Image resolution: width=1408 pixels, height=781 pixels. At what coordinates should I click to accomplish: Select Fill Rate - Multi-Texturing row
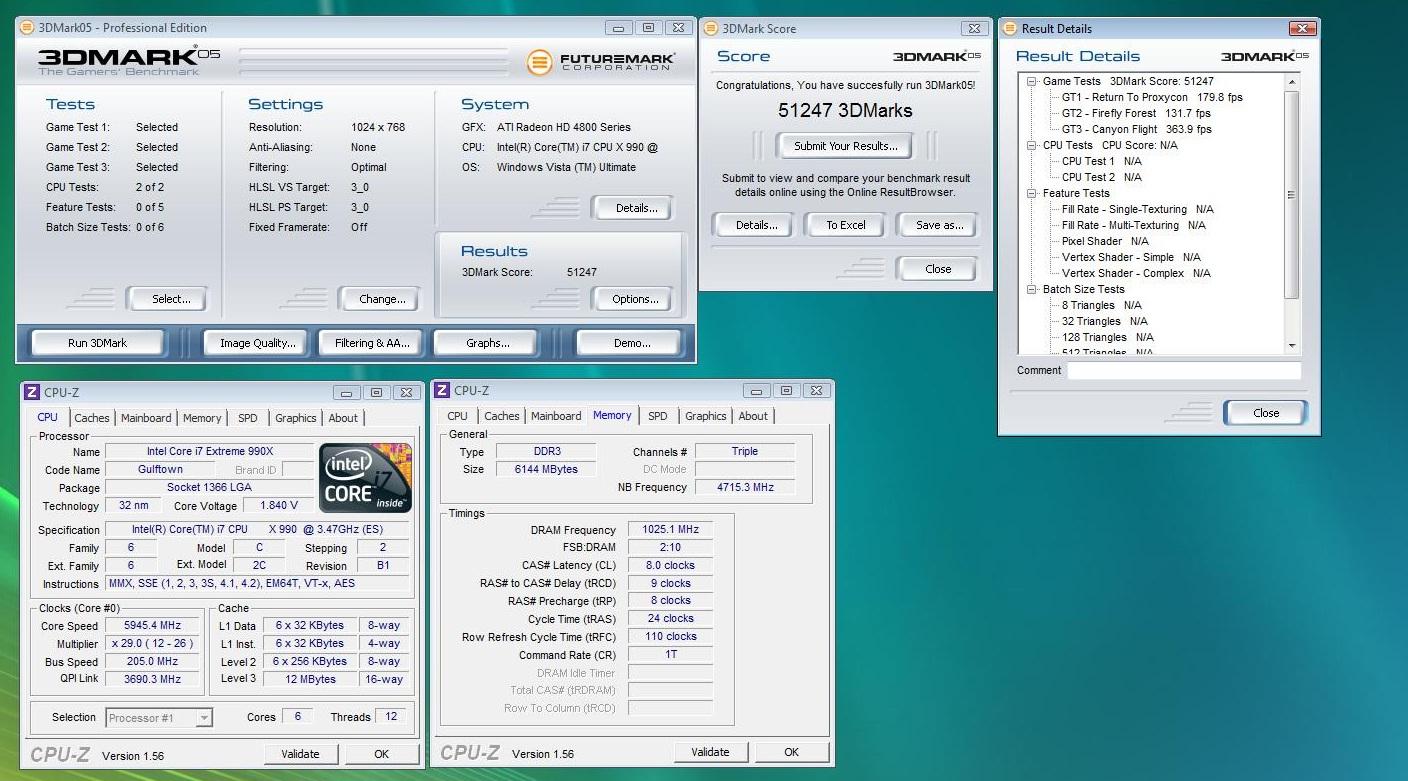(1133, 226)
